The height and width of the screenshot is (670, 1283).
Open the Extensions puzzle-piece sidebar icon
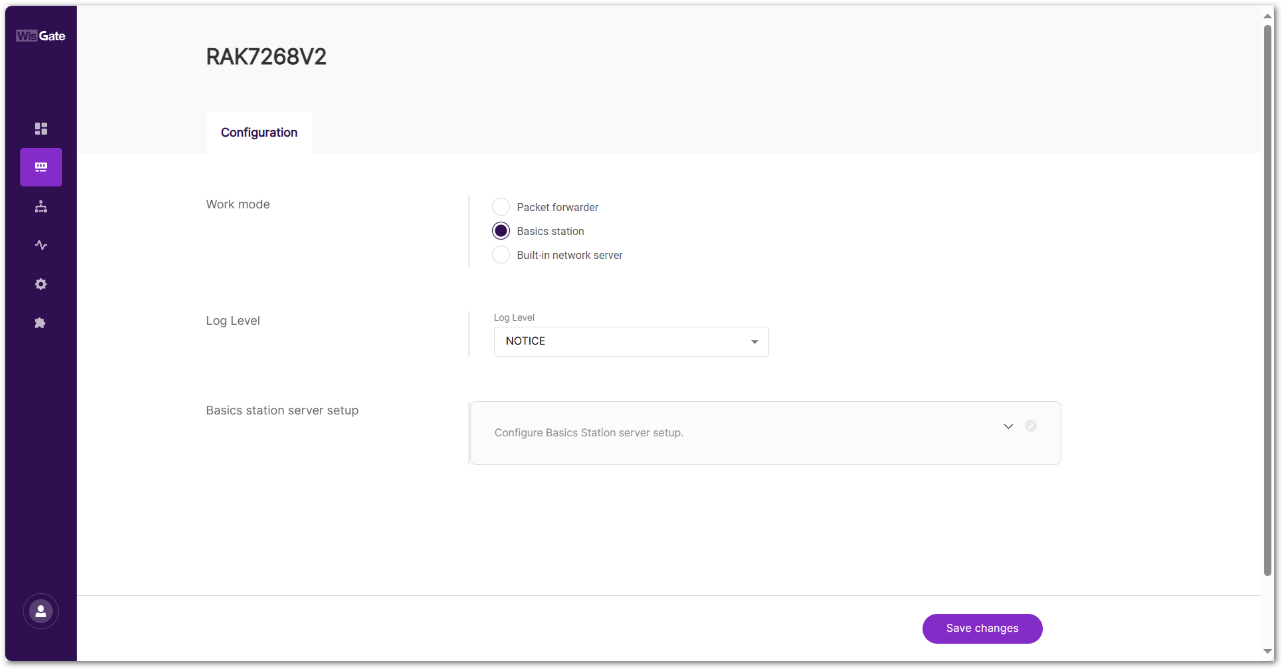(41, 323)
